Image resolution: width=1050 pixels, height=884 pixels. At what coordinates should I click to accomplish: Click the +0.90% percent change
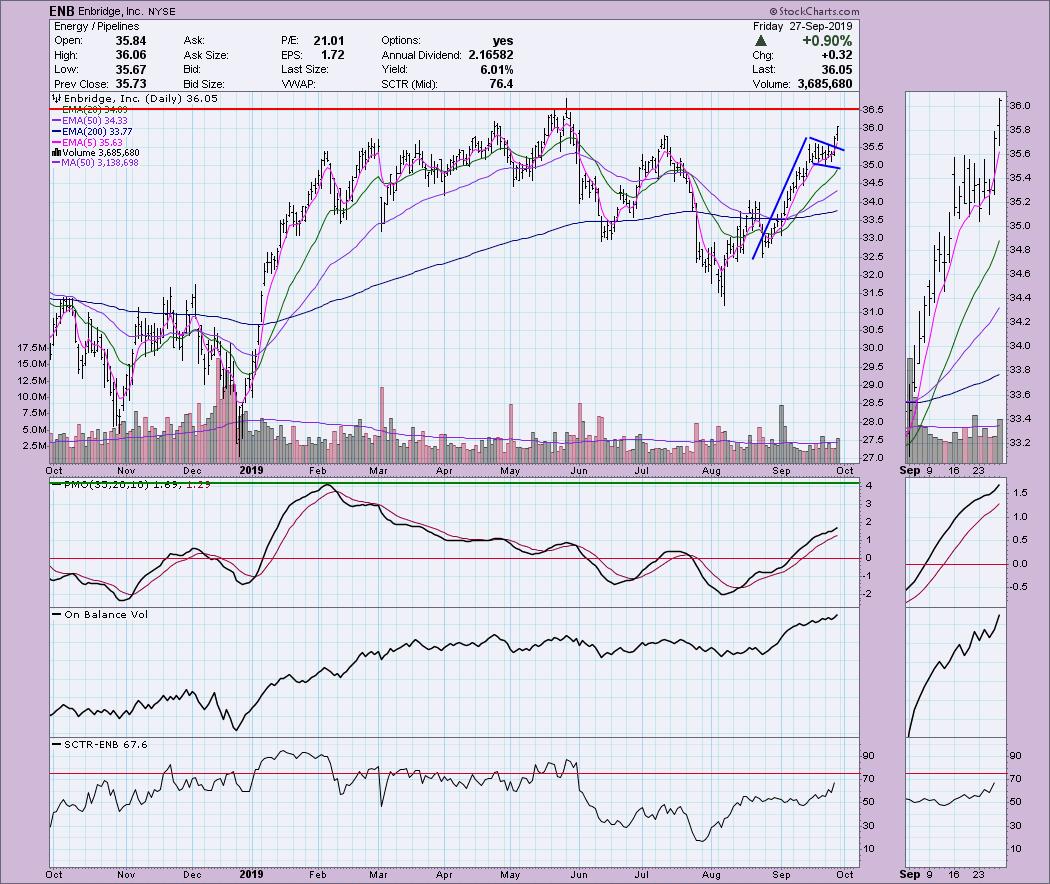(826, 41)
